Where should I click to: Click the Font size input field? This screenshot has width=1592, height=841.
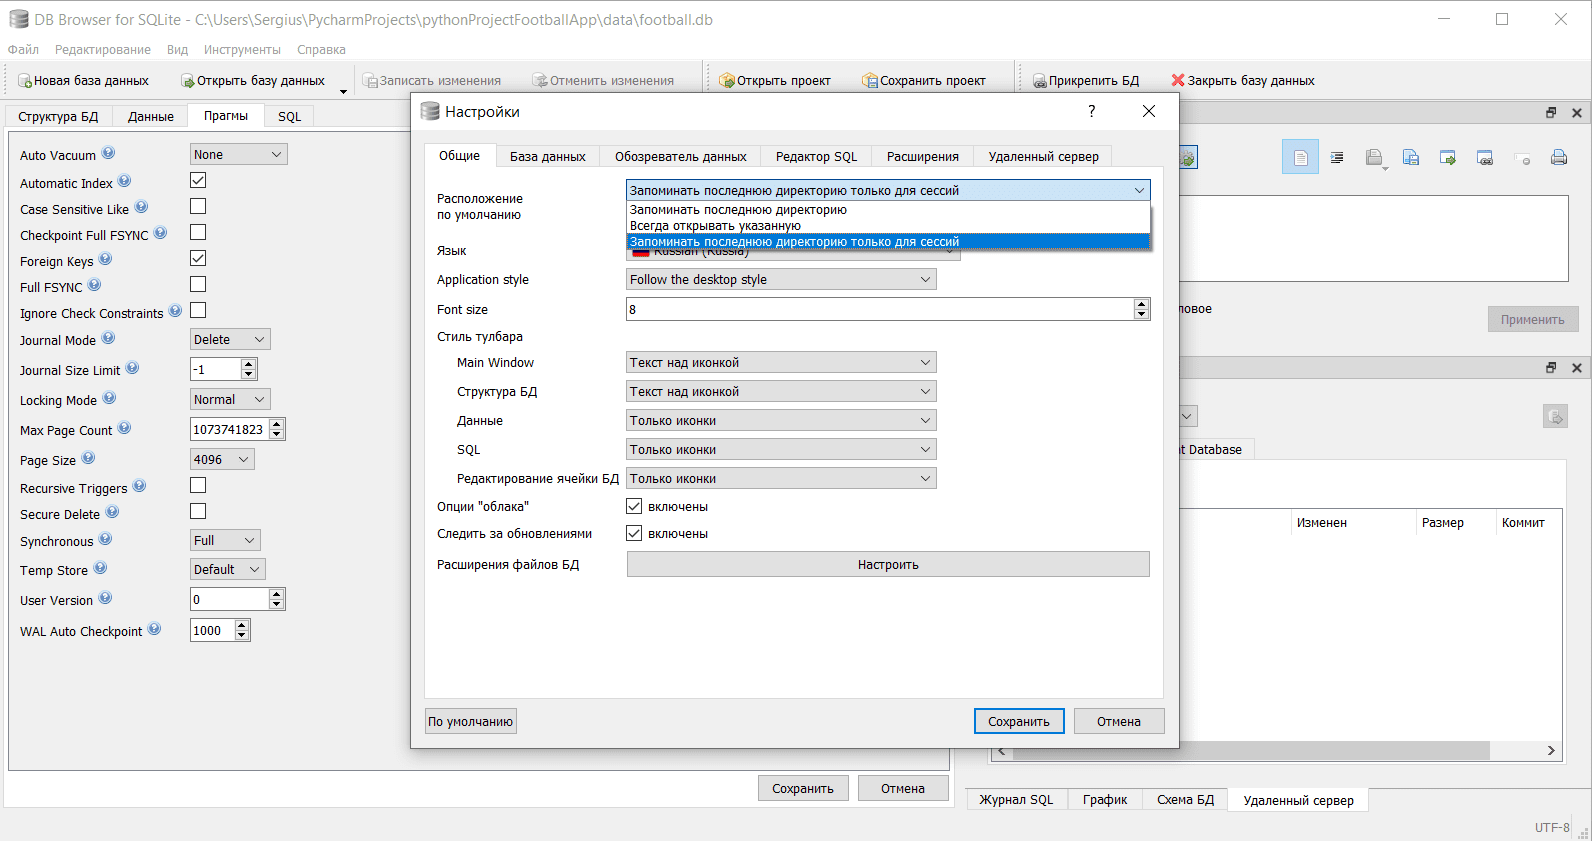coord(880,309)
